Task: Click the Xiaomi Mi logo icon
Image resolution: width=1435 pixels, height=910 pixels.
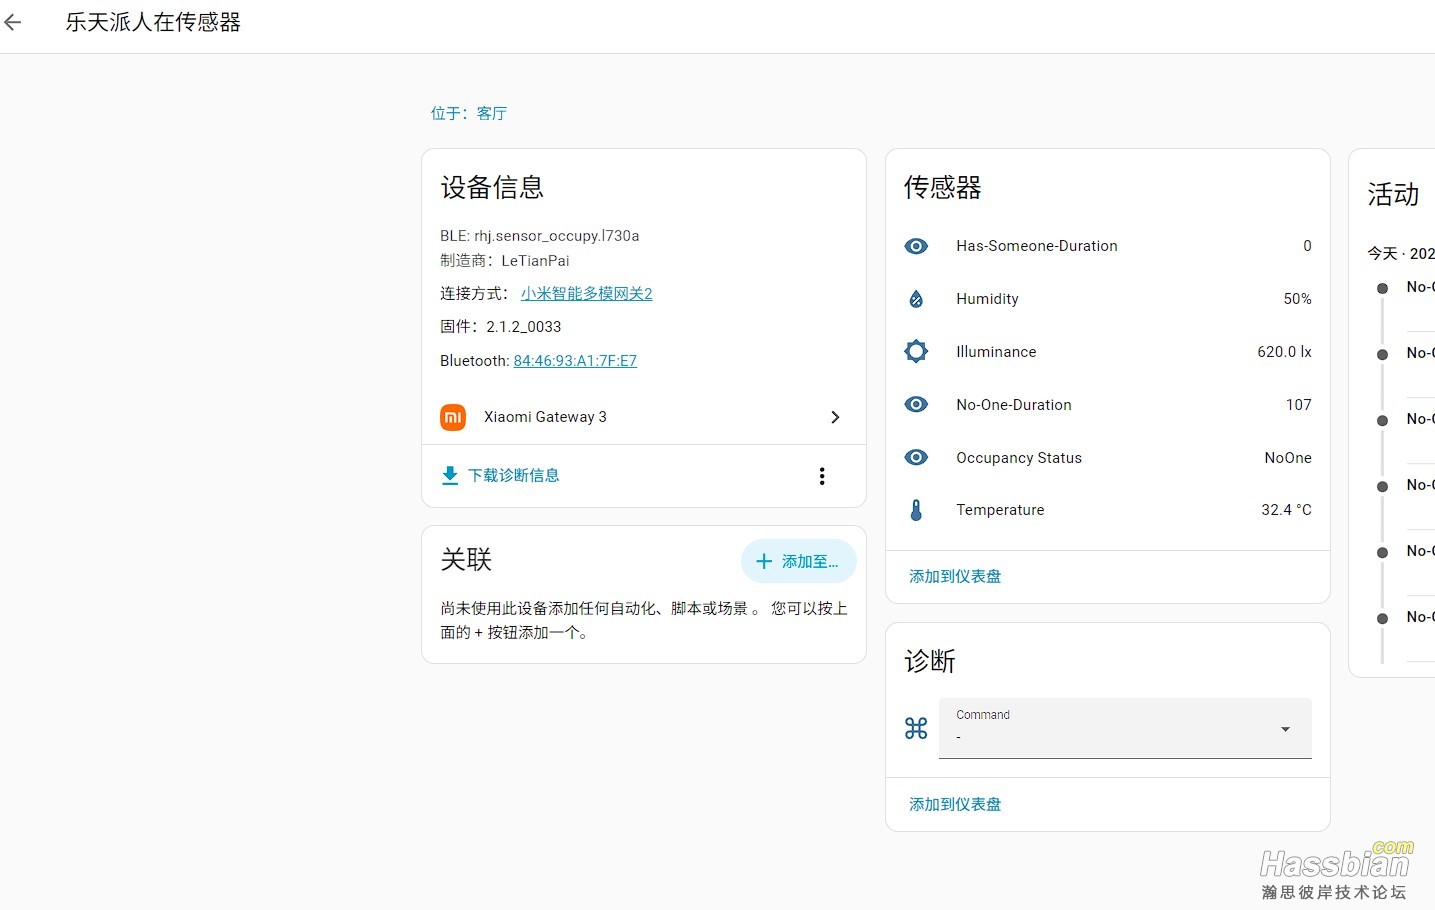Action: pos(453,417)
